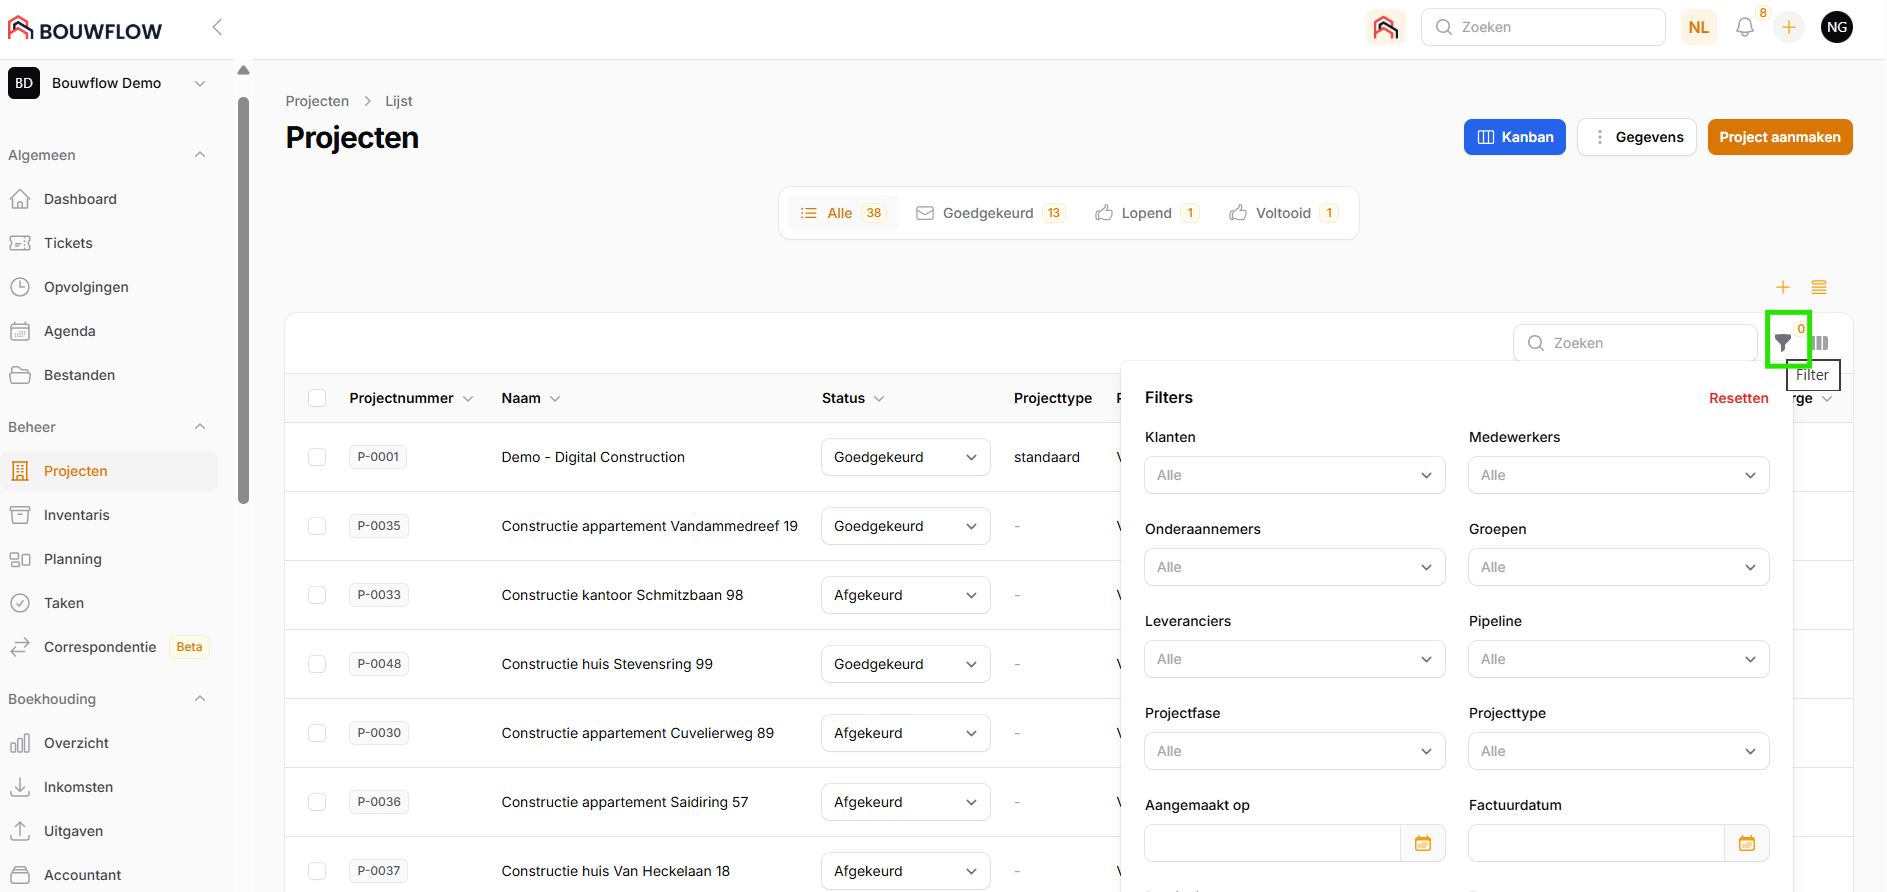Image resolution: width=1887 pixels, height=892 pixels.
Task: Open the Klanten filter dropdown
Action: 1294,475
